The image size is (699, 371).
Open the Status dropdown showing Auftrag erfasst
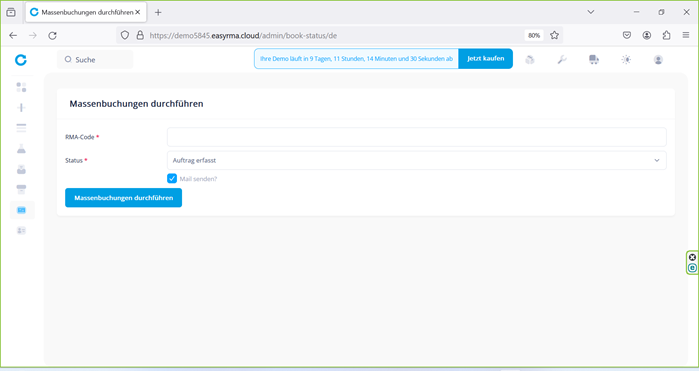(x=416, y=161)
